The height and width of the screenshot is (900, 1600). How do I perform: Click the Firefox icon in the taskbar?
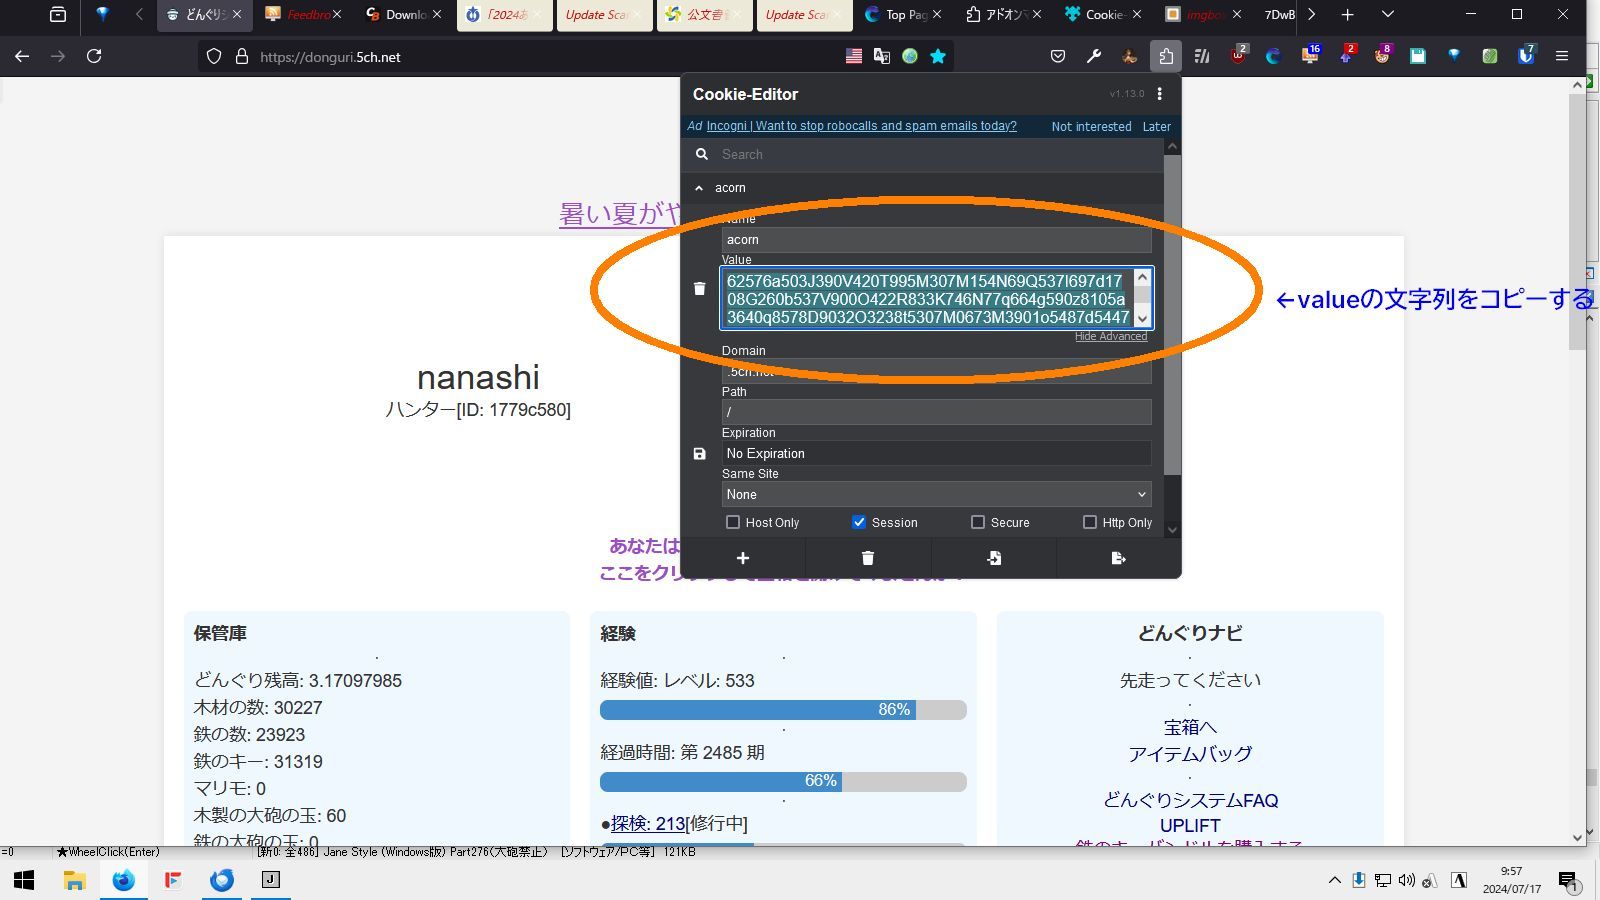[123, 880]
